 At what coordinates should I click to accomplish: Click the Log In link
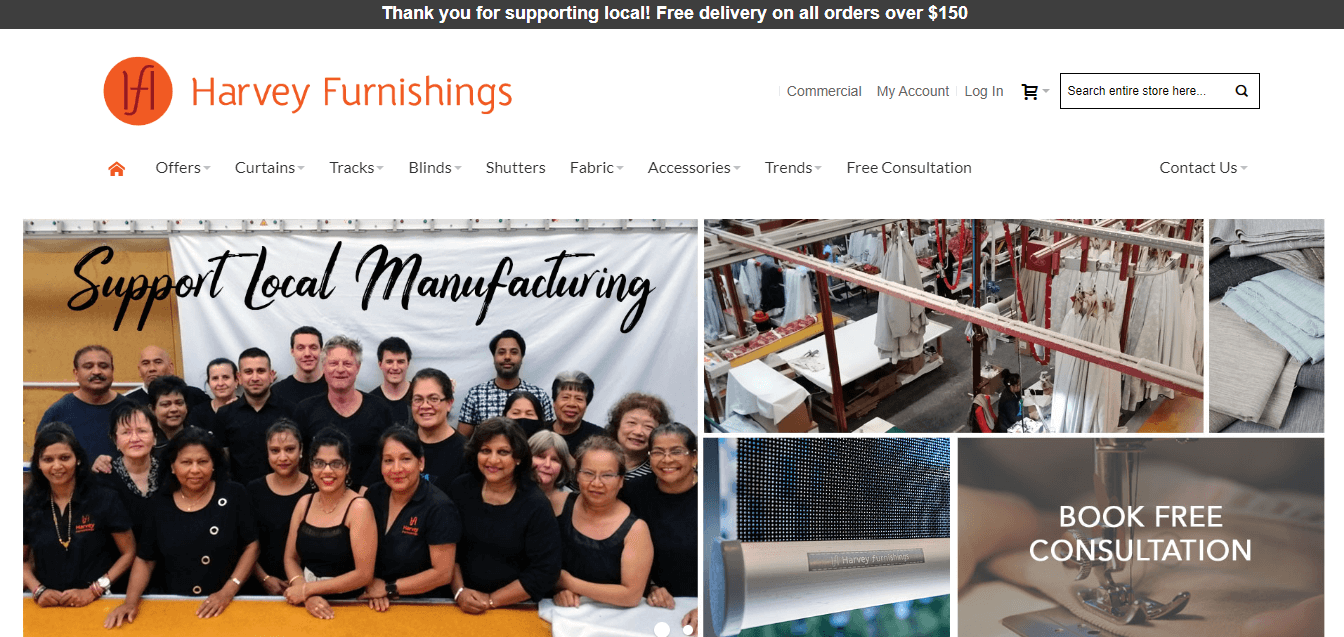tap(984, 91)
